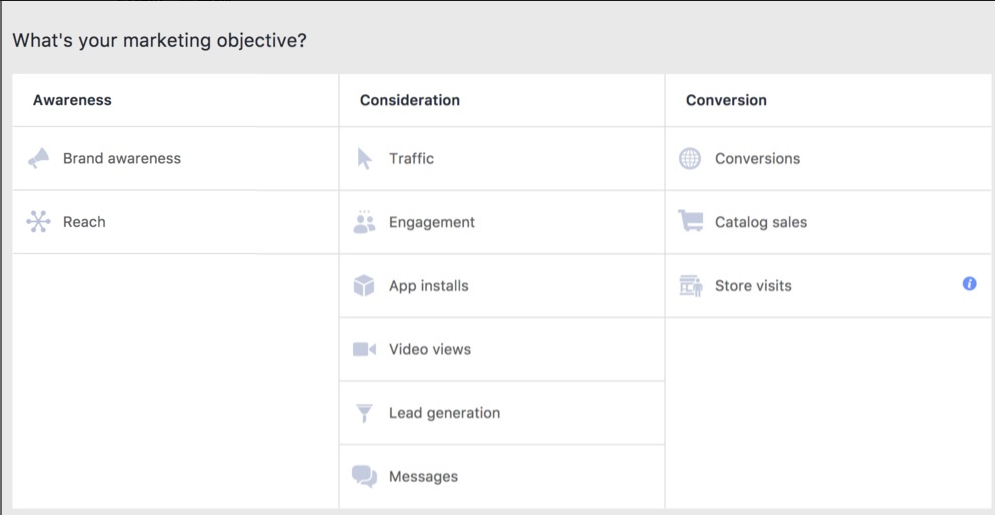Pick the Lead generation objective
The image size is (995, 515).
click(x=502, y=413)
